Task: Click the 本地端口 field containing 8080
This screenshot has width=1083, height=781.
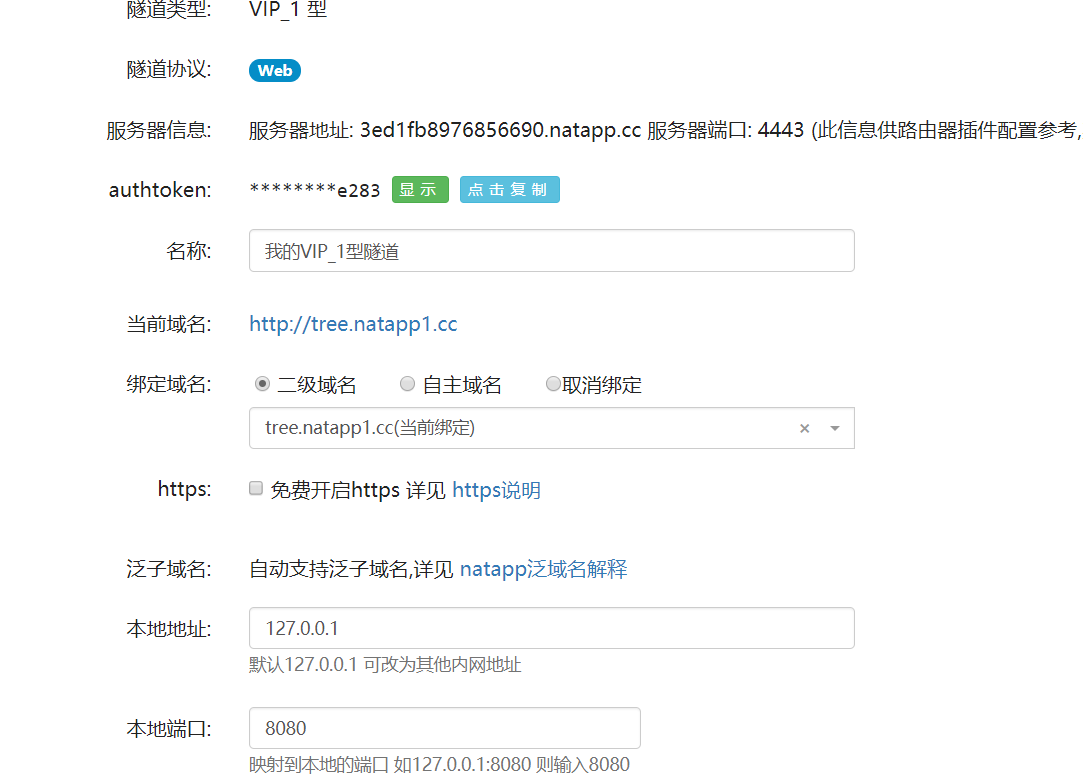Action: pos(445,729)
